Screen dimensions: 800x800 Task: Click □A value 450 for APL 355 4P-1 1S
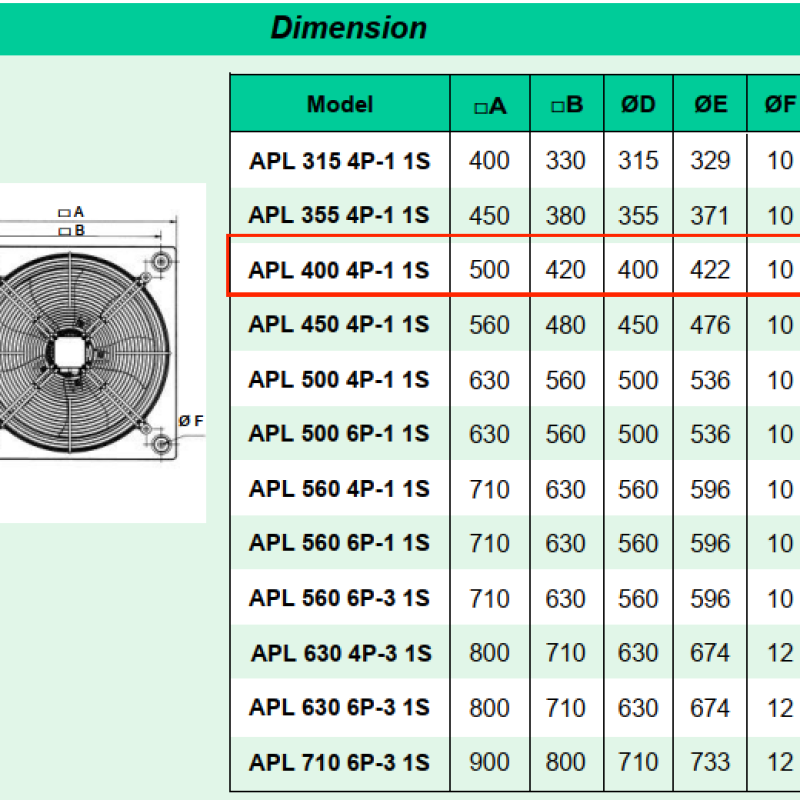489,215
